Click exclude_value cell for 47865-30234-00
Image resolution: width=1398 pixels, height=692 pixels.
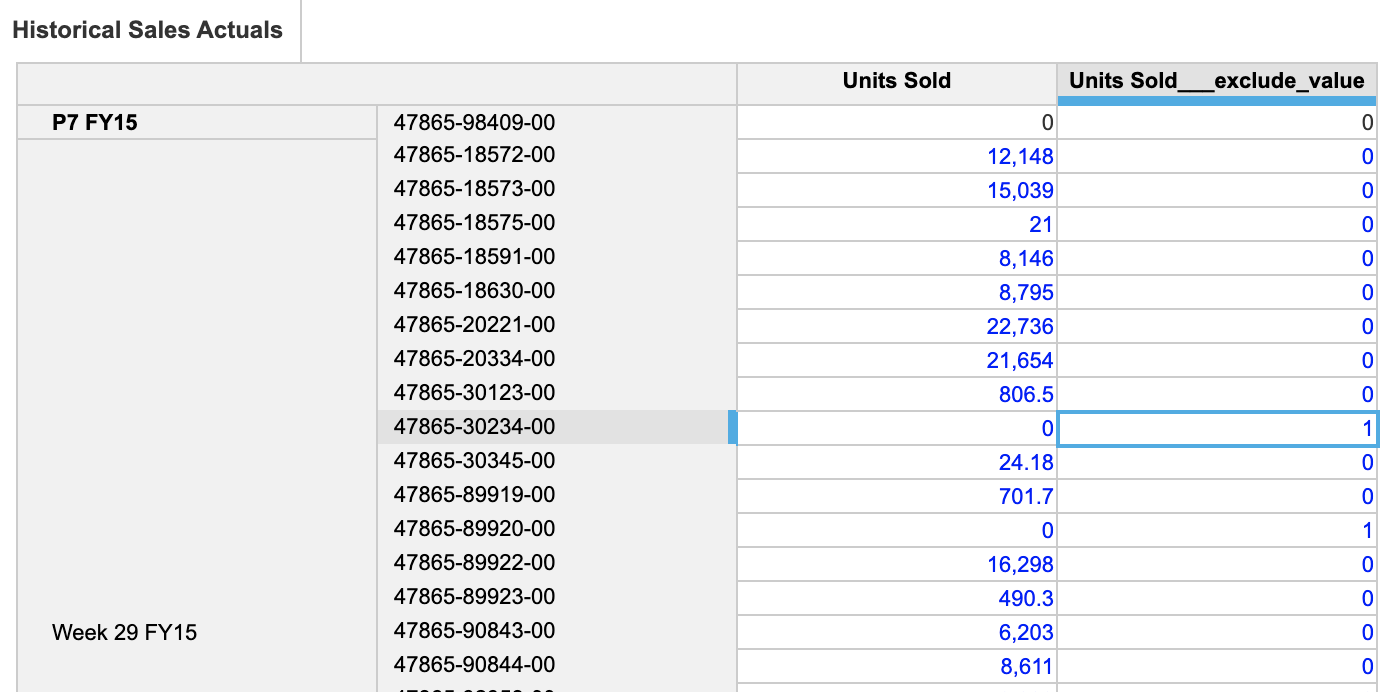pos(1217,428)
